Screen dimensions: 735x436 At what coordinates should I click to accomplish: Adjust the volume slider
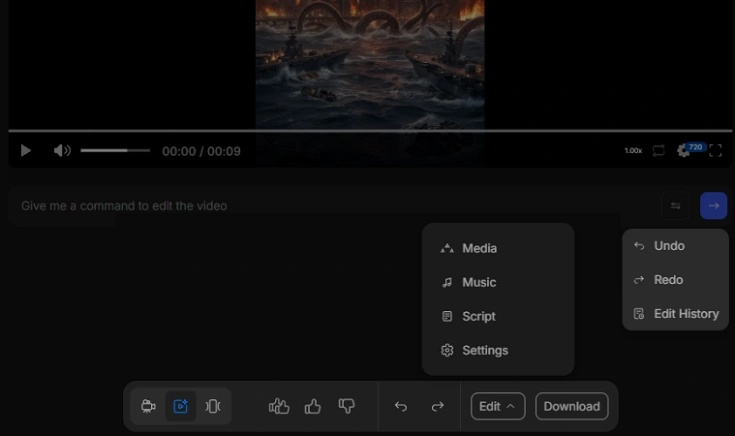tap(115, 150)
